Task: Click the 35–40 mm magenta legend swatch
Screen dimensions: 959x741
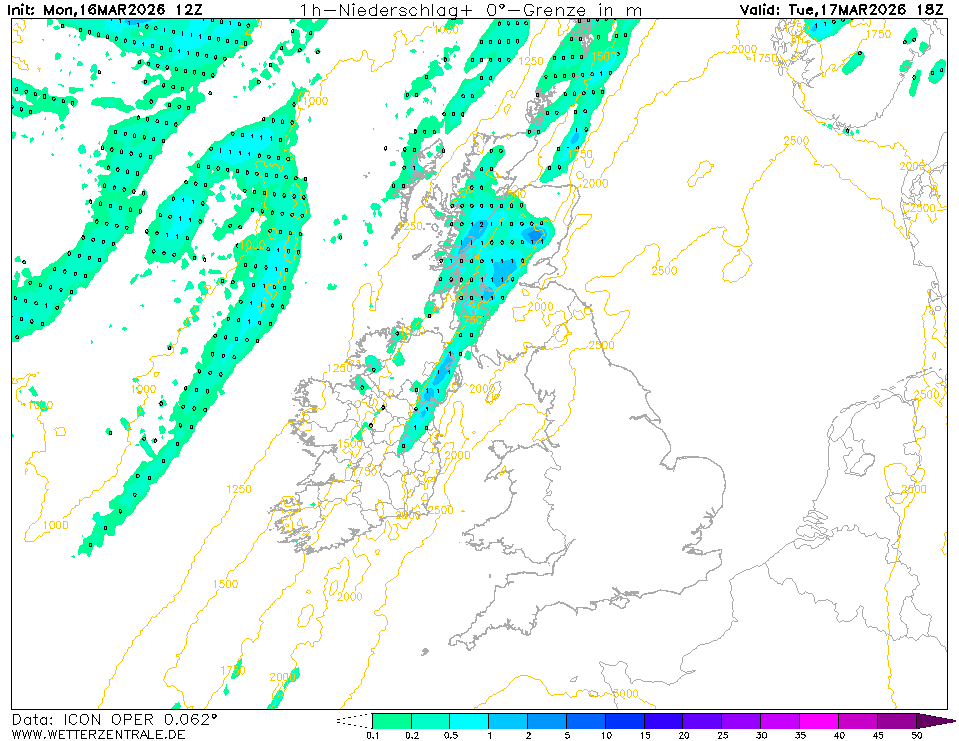Action: click(x=820, y=720)
